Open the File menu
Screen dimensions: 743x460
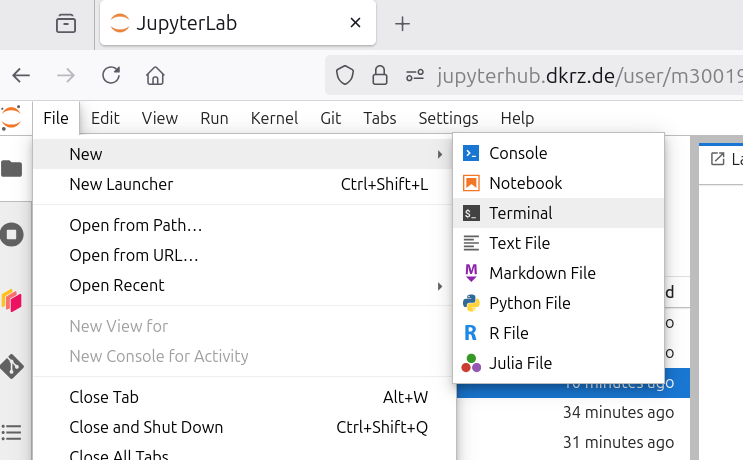pos(56,118)
